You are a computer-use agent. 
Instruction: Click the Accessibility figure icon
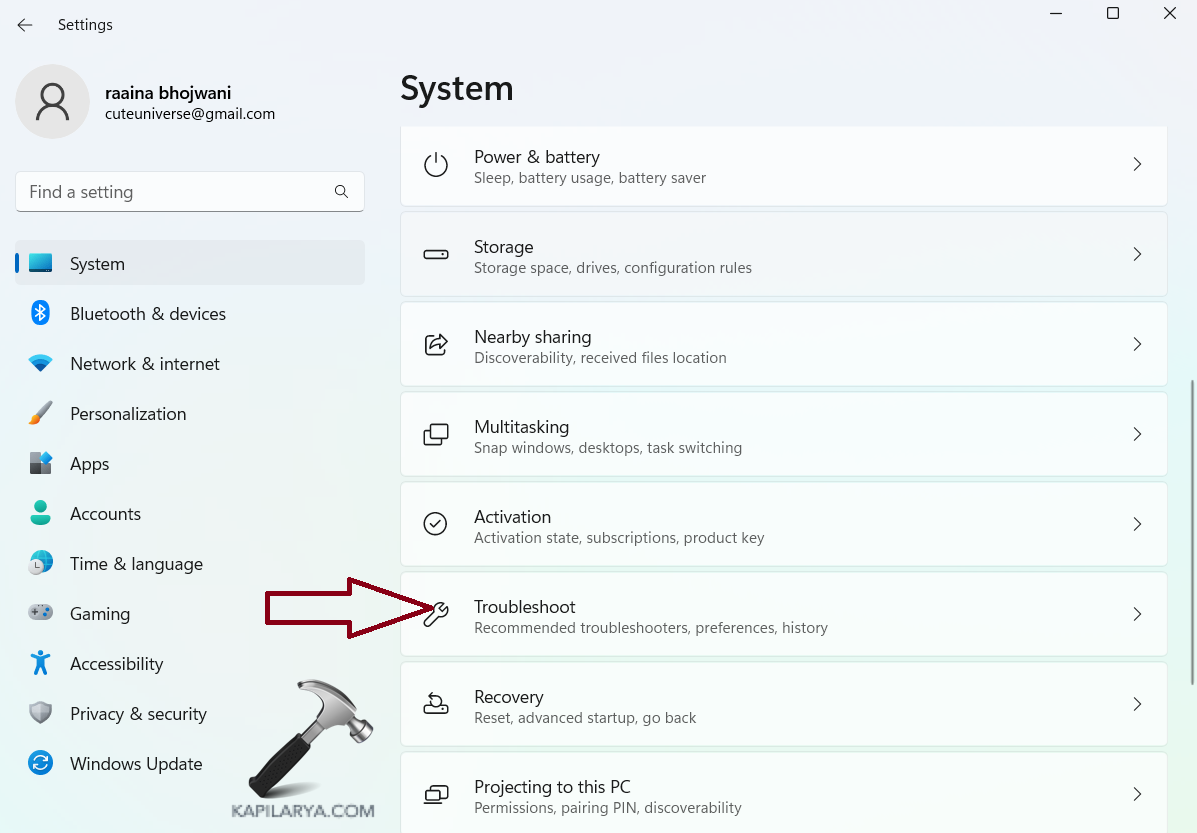[x=40, y=663]
